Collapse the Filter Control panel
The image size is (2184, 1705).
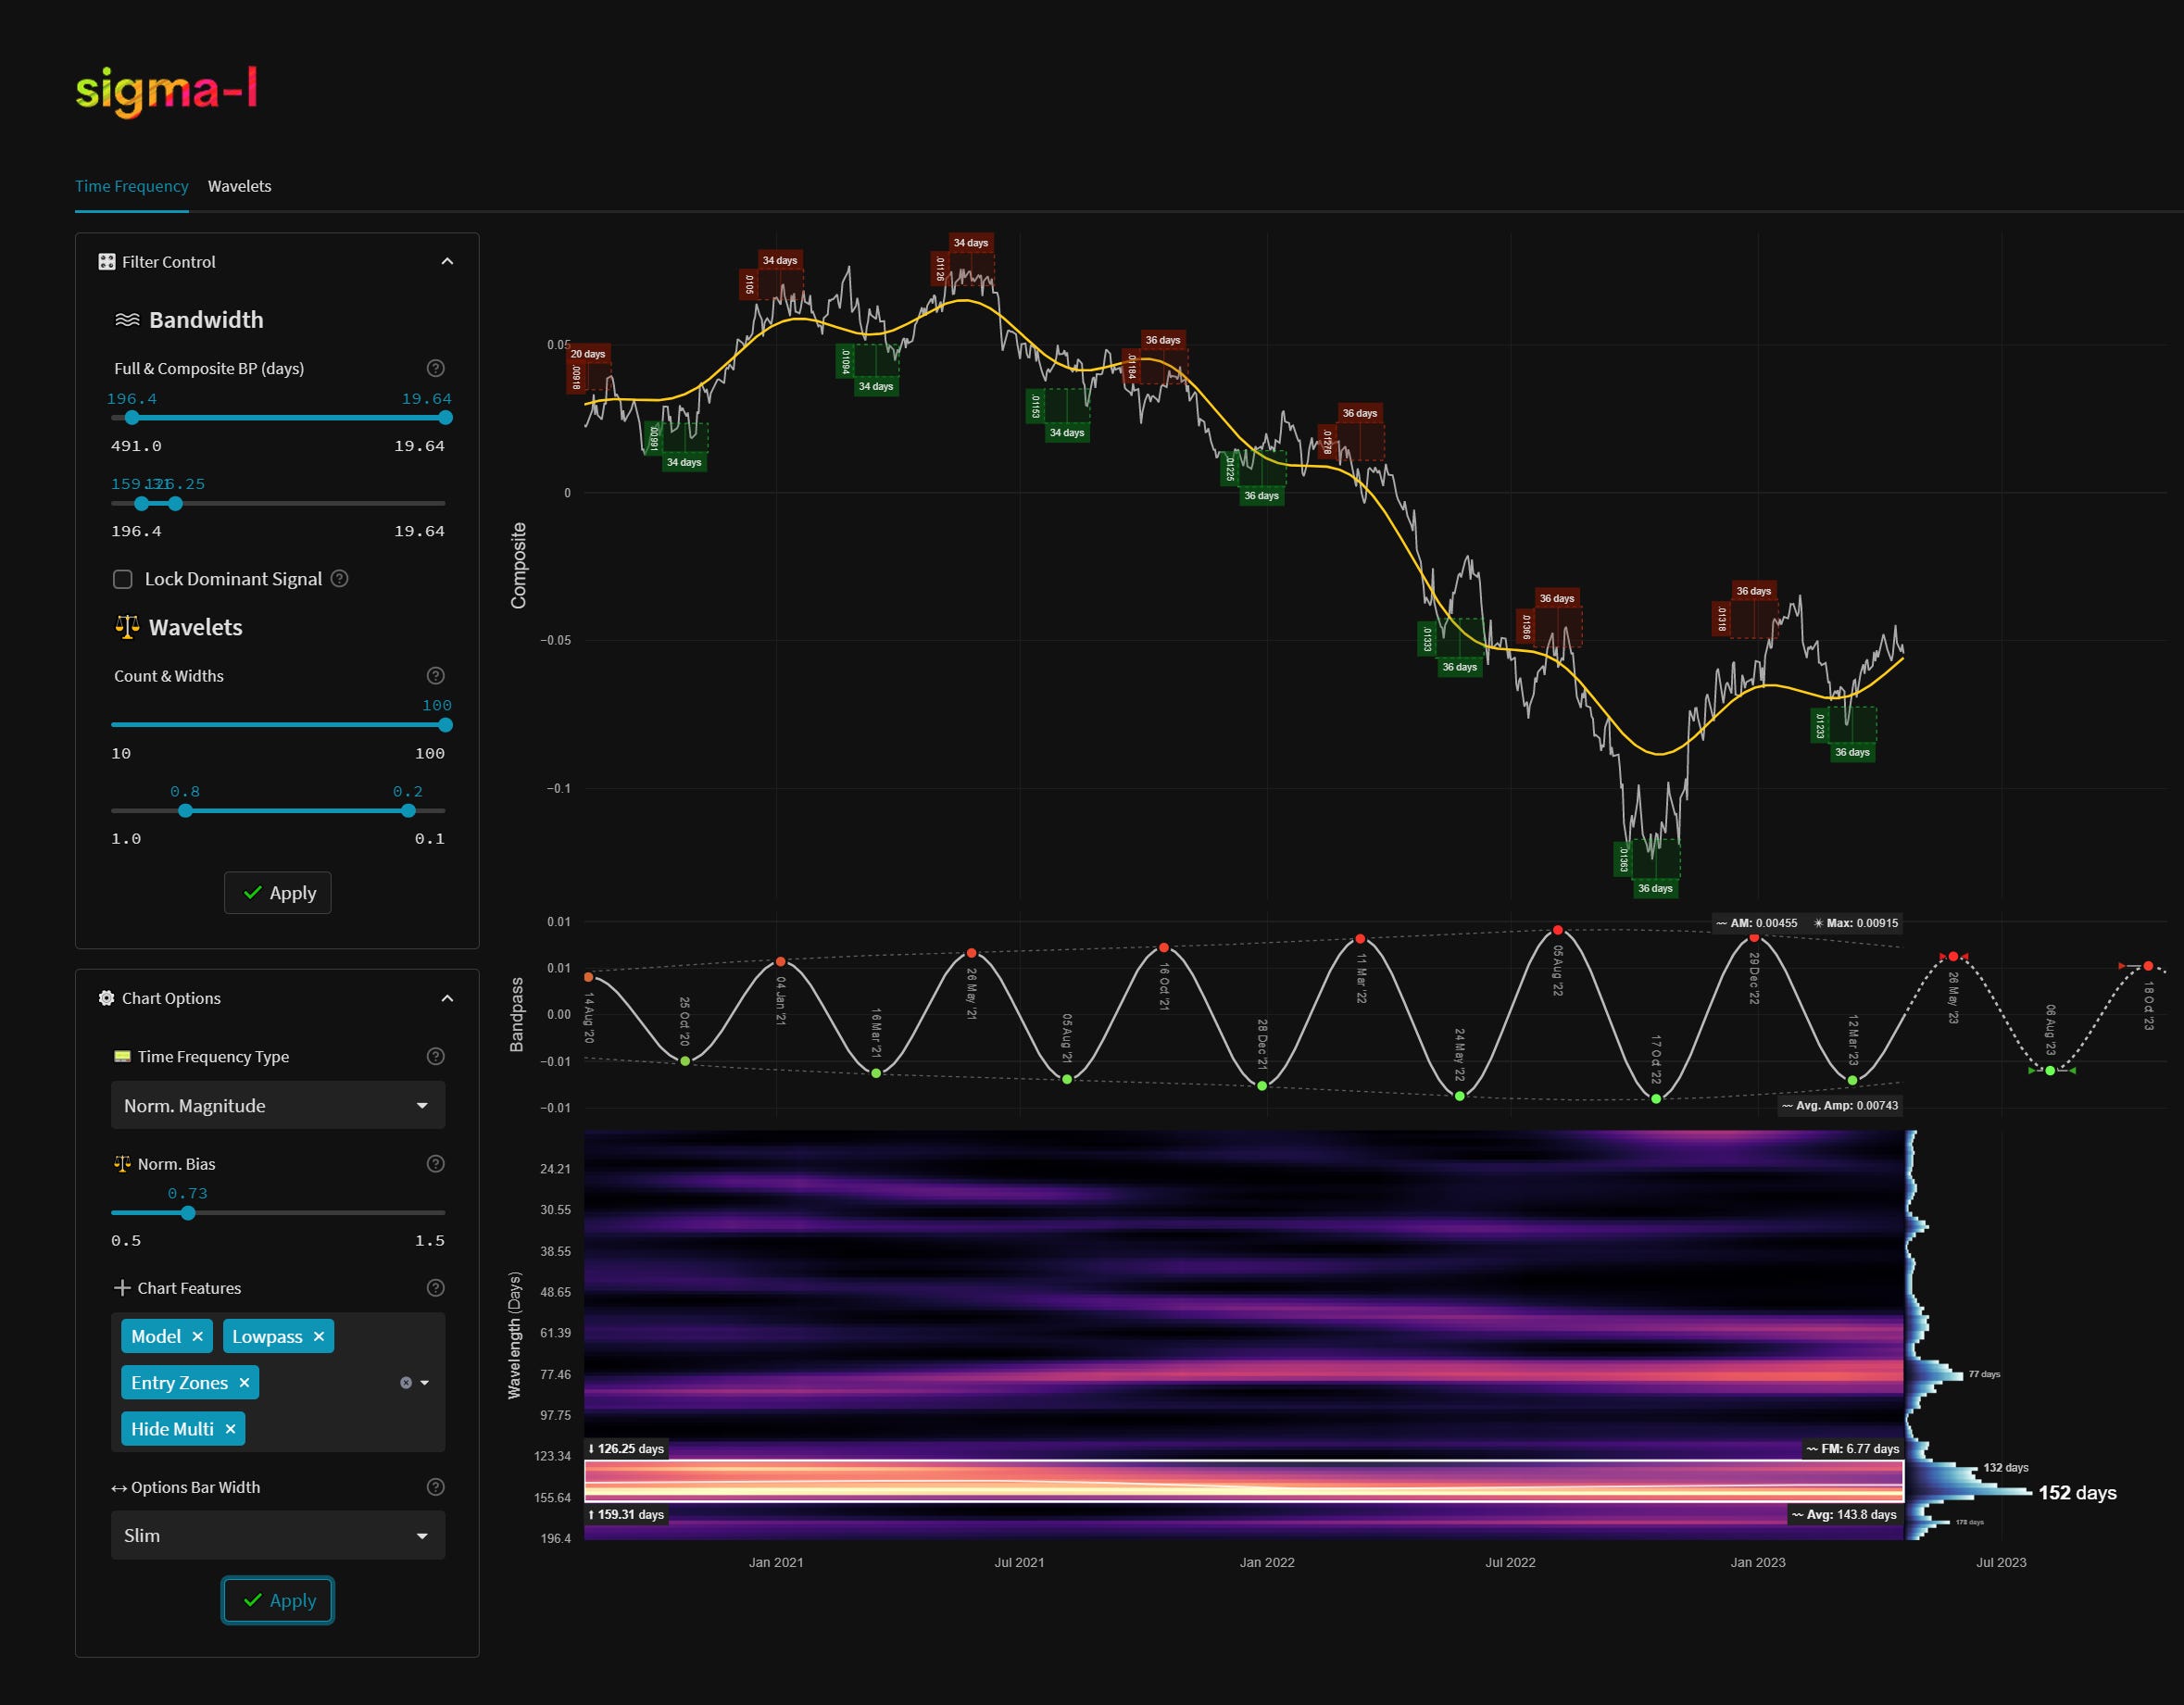click(x=447, y=262)
